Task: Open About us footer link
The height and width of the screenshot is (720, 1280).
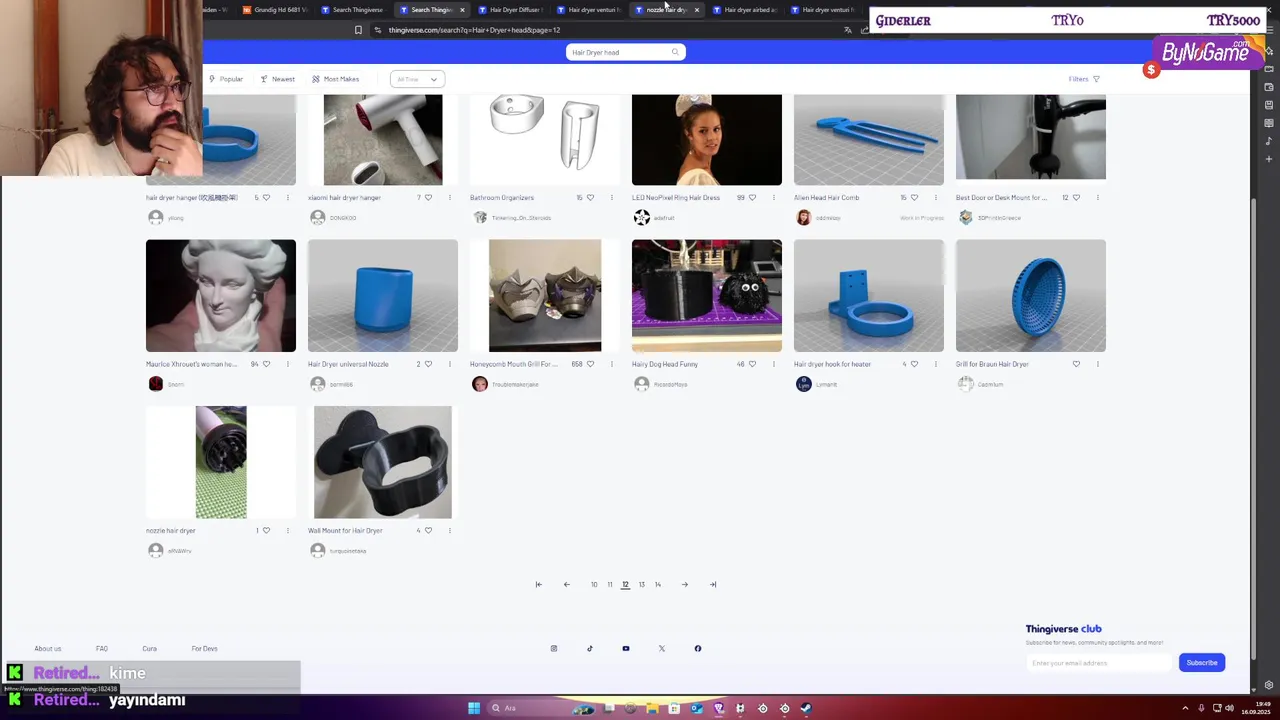Action: (48, 649)
